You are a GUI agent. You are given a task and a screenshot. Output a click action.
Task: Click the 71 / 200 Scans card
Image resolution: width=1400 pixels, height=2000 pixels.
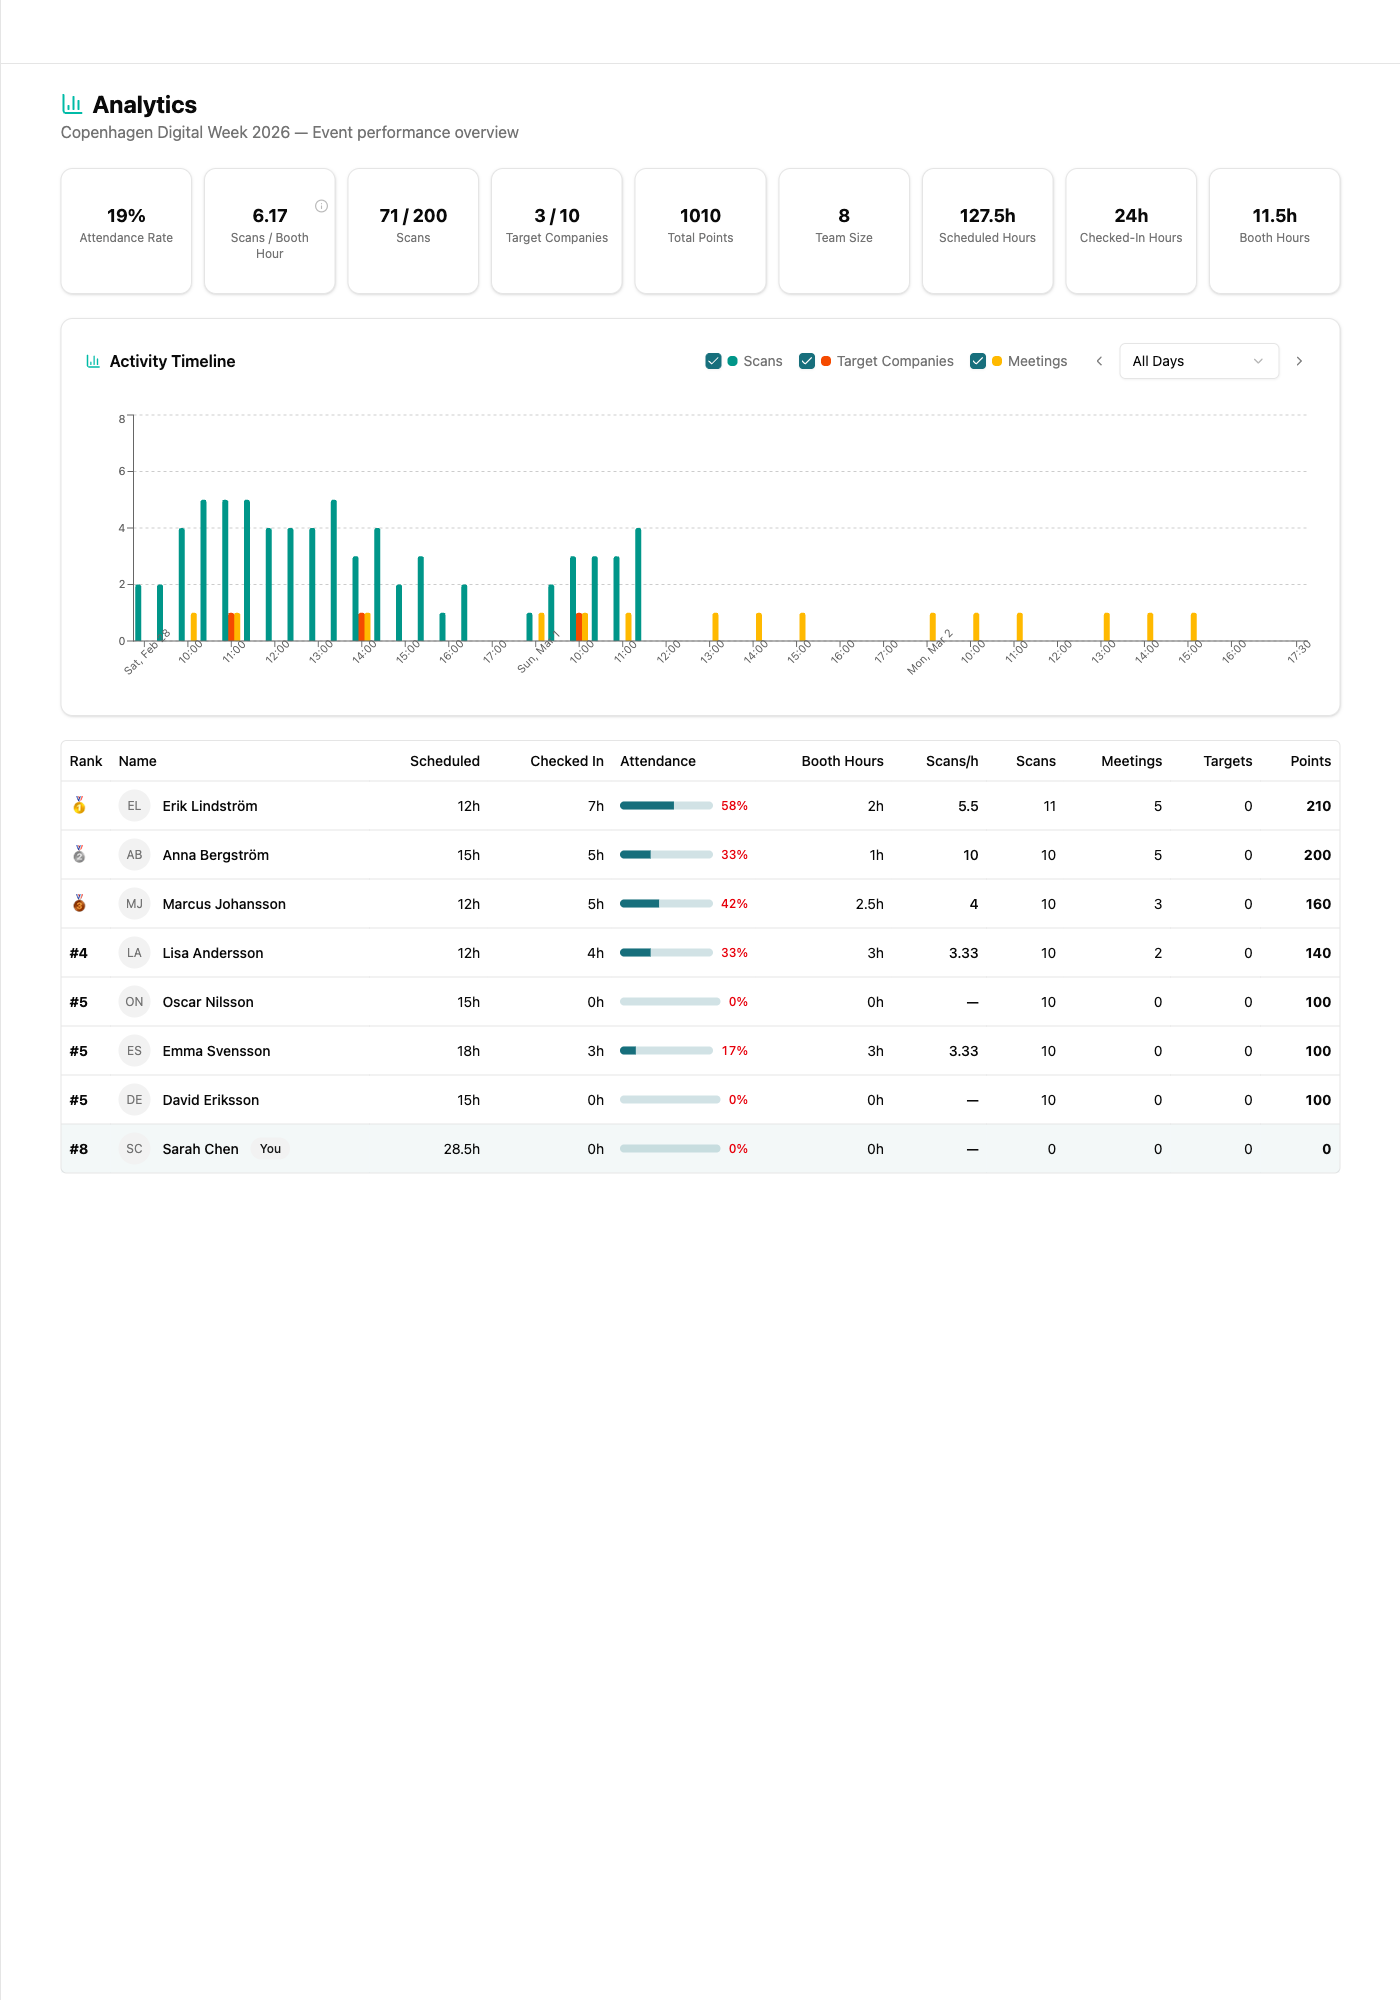pos(413,231)
